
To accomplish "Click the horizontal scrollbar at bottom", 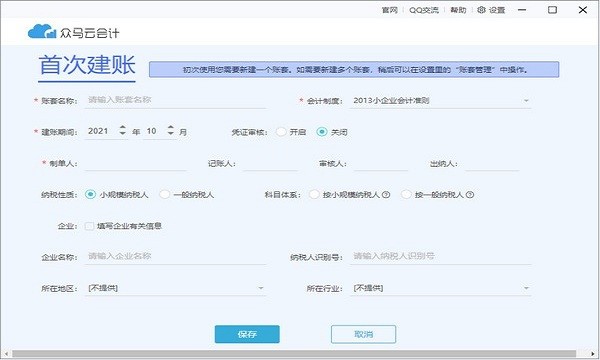I will coord(294,354).
